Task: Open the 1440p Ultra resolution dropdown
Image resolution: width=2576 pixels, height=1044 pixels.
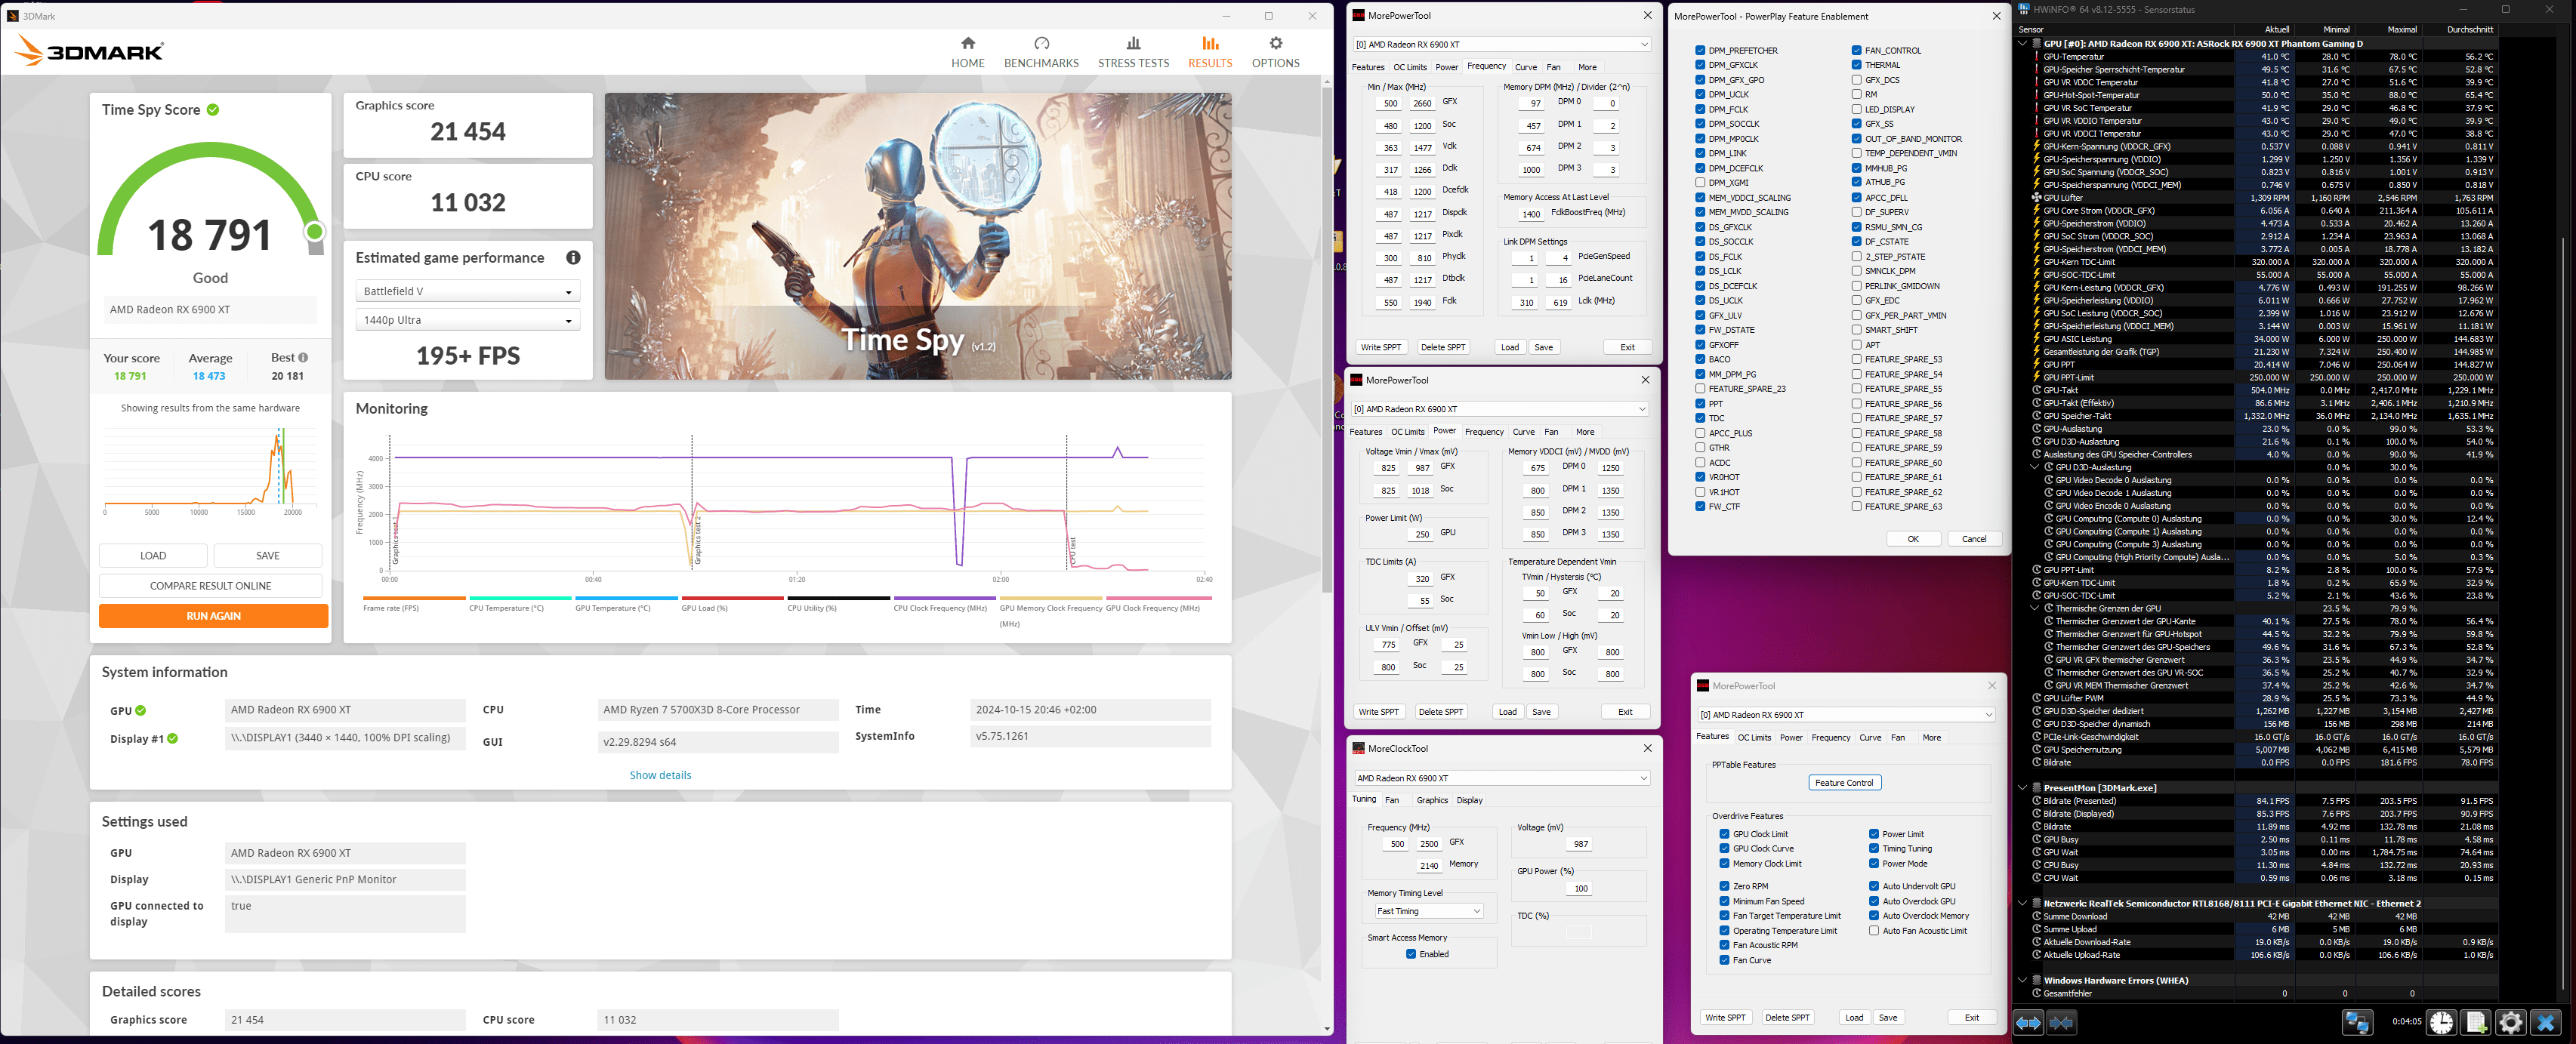Action: point(467,320)
